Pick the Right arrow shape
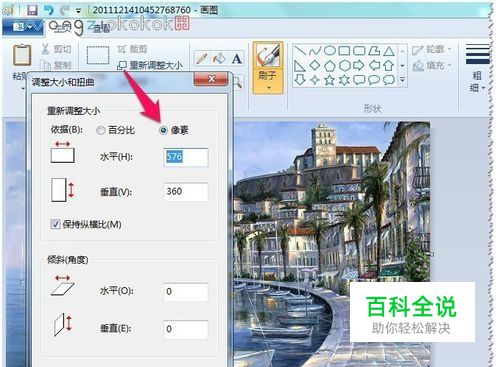The height and width of the screenshot is (367, 500). click(x=359, y=65)
